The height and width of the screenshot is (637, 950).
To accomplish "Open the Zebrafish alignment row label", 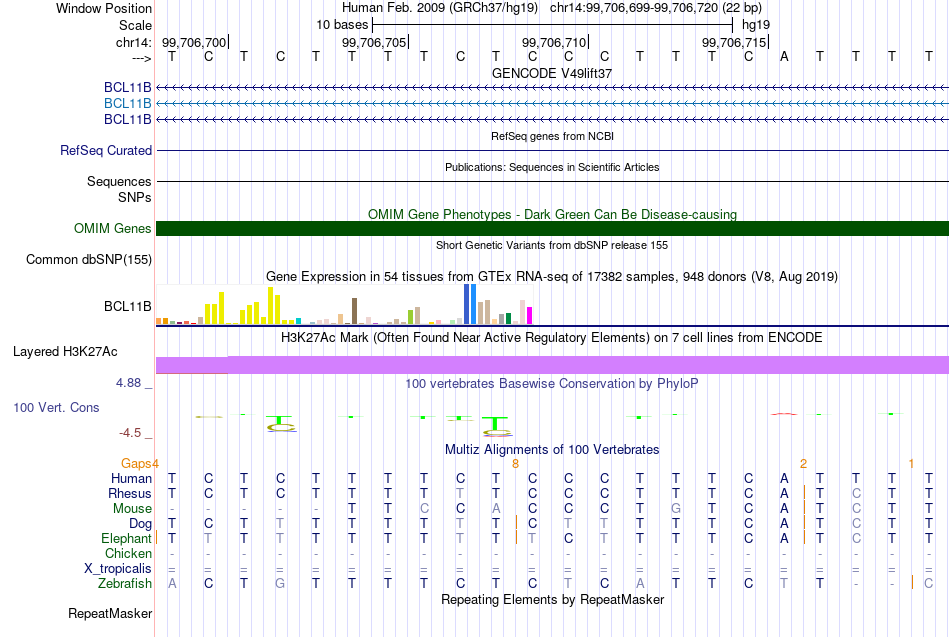I will pyautogui.click(x=125, y=584).
